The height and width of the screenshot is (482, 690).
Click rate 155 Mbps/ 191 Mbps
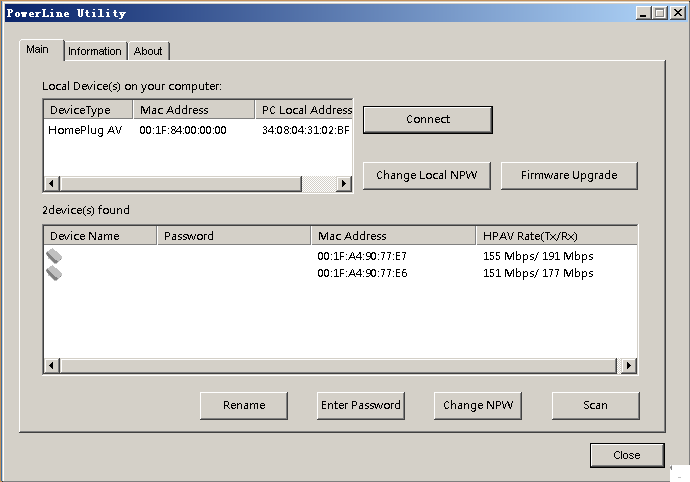(538, 256)
